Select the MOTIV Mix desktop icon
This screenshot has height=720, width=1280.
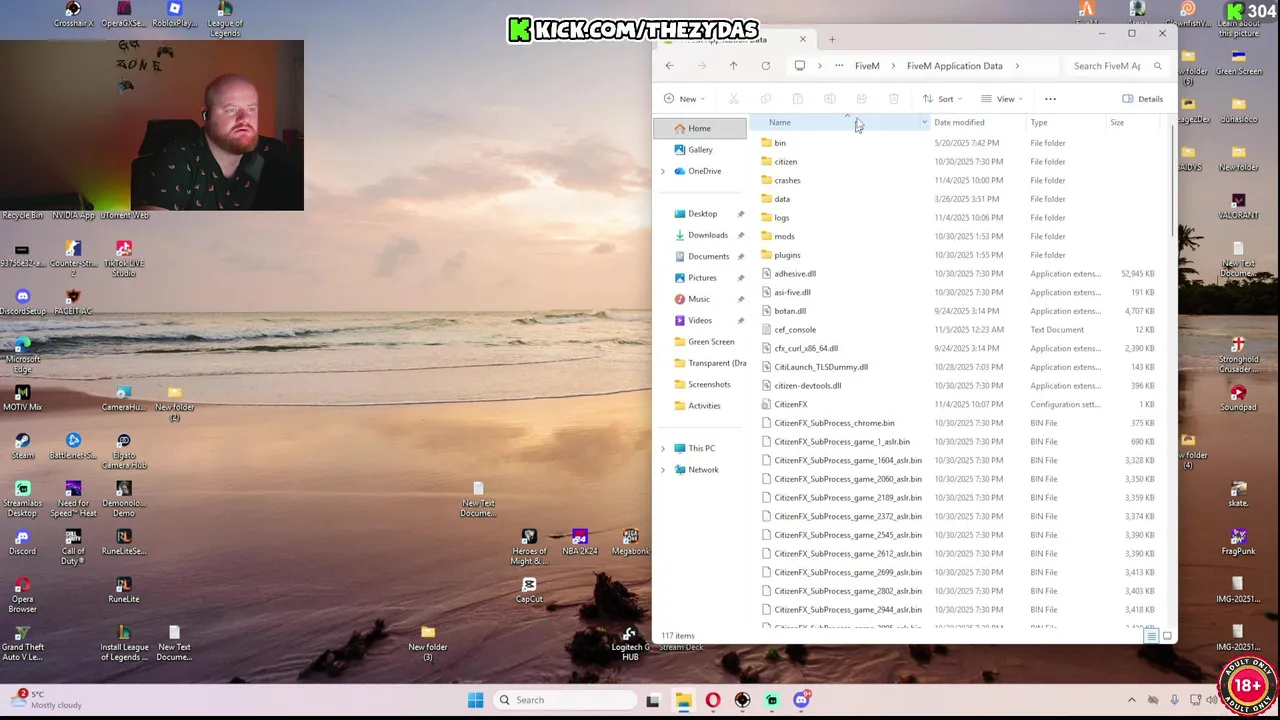22,397
